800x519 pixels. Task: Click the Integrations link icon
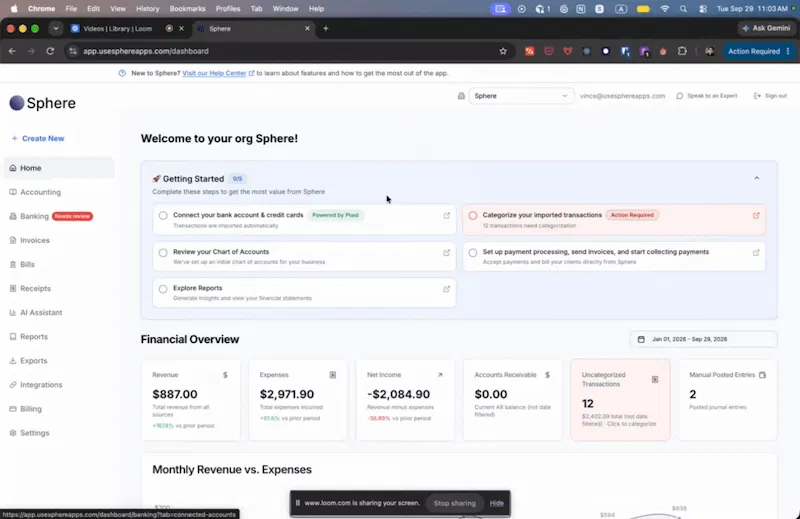[13, 385]
